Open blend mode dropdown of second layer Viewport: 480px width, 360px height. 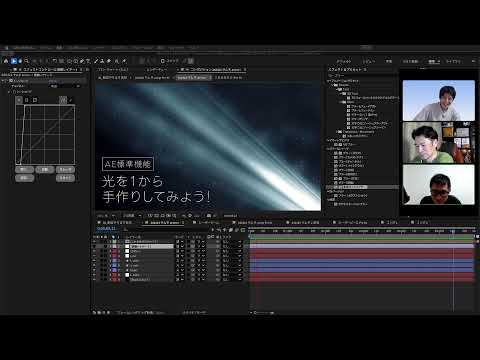[x=180, y=246]
